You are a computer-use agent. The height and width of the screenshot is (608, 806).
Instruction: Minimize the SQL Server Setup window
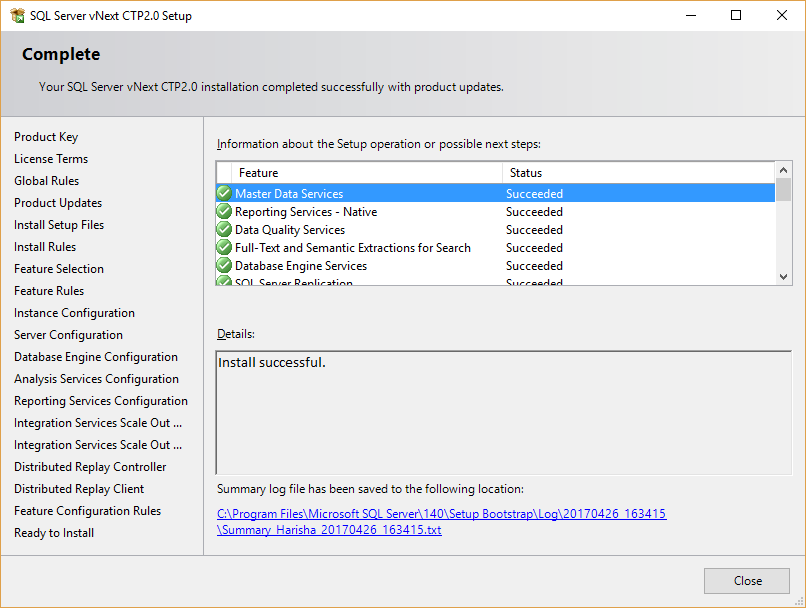click(691, 15)
